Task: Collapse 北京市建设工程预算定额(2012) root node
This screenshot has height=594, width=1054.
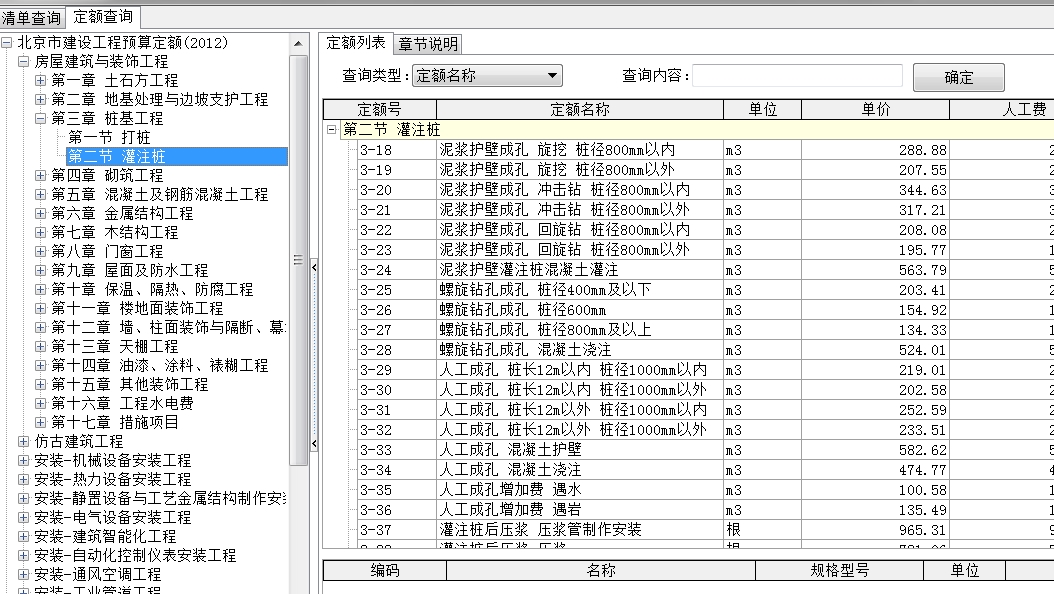Action: click(x=7, y=42)
